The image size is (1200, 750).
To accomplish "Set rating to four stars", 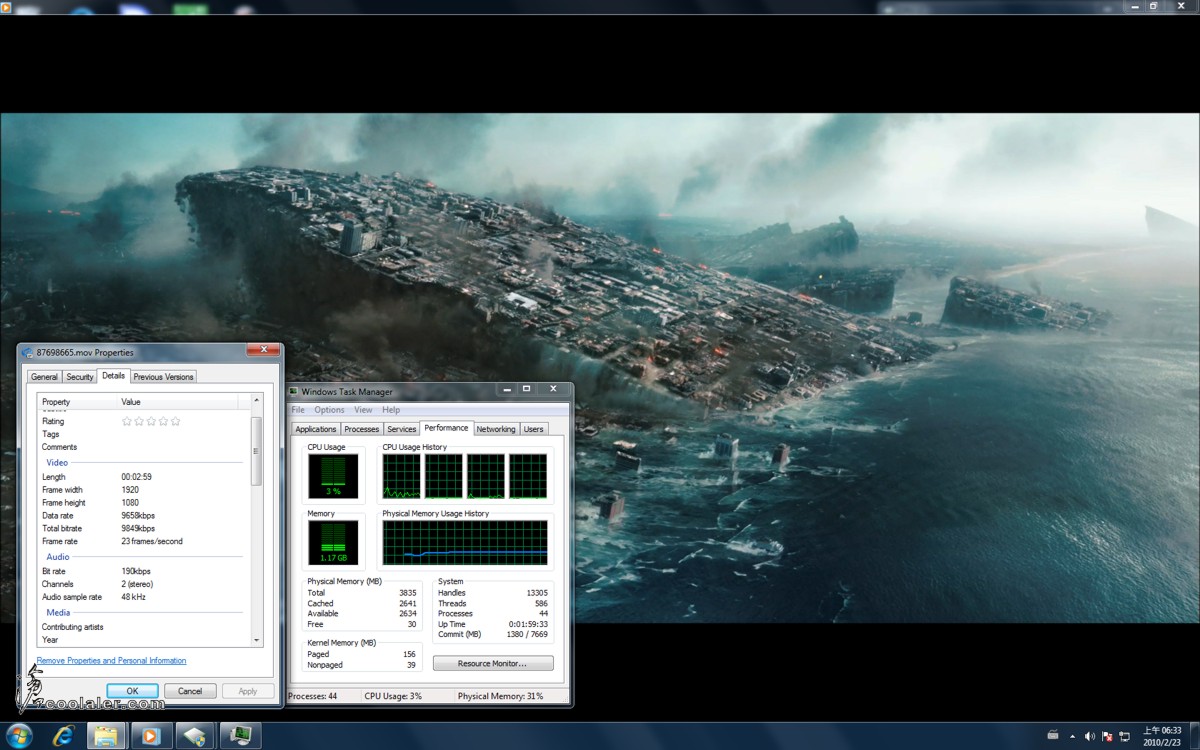I will tap(163, 421).
